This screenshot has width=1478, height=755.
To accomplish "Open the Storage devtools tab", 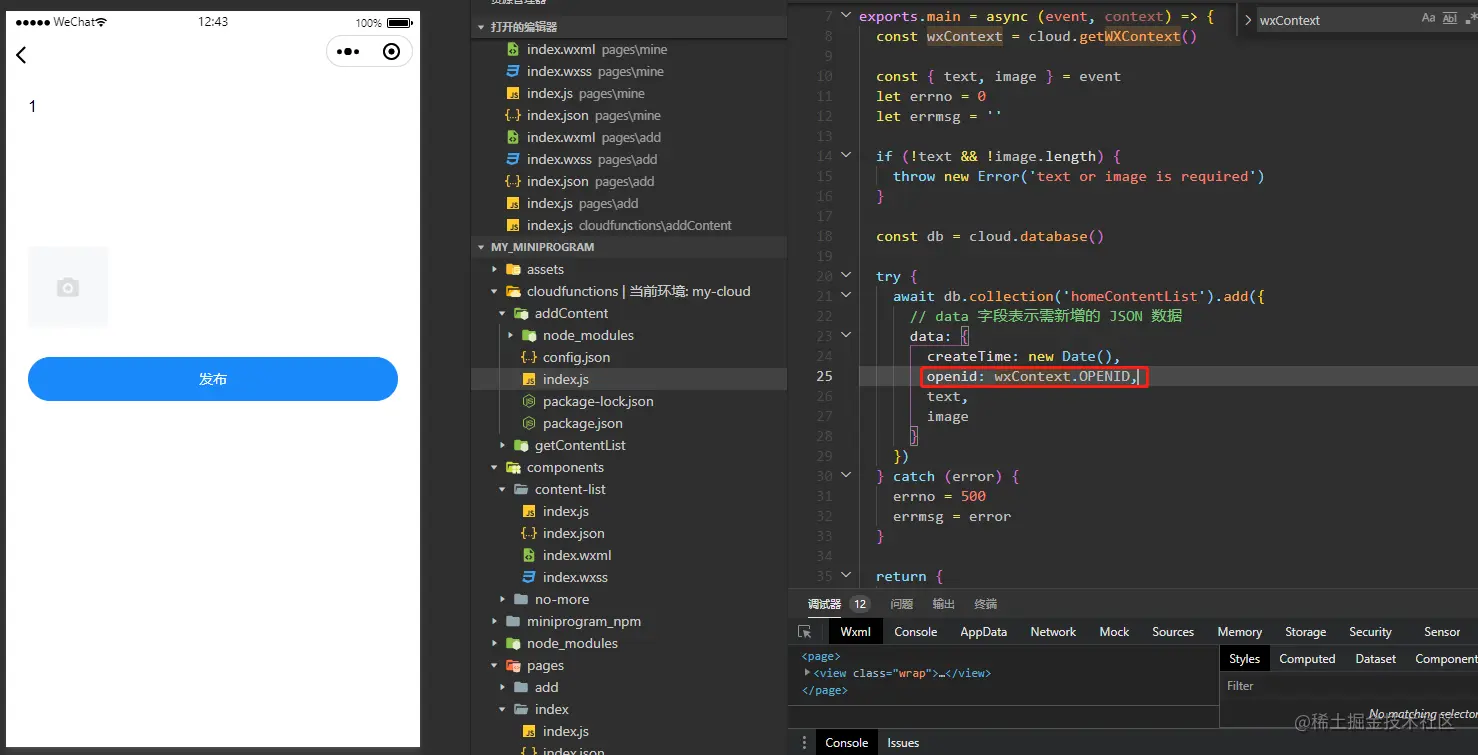I will click(1306, 632).
